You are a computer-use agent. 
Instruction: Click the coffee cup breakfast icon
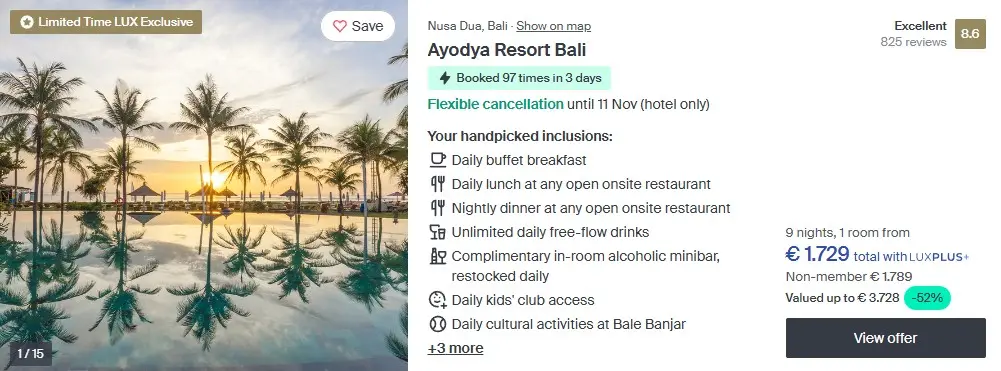(x=437, y=160)
